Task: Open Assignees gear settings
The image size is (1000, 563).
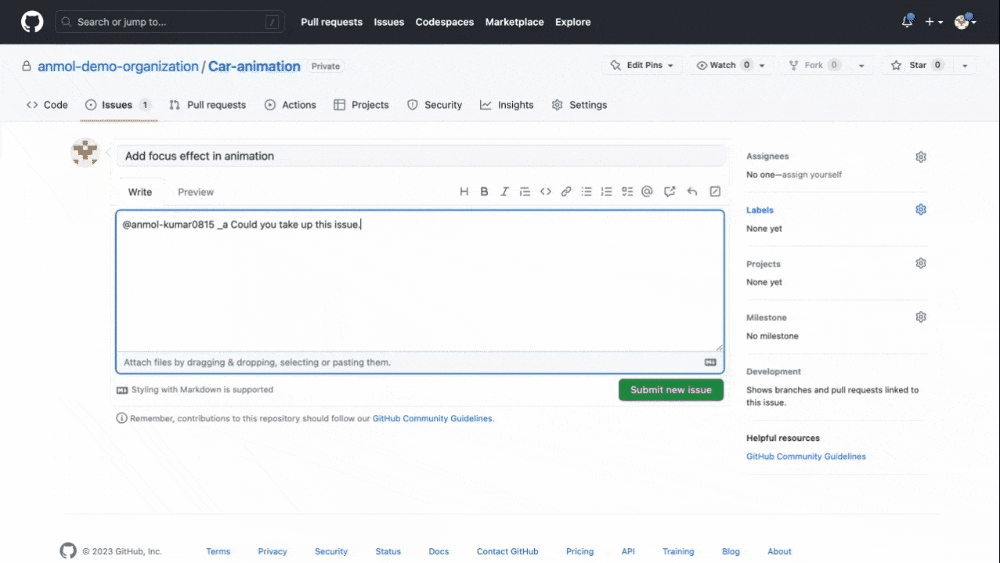Action: [920, 157]
